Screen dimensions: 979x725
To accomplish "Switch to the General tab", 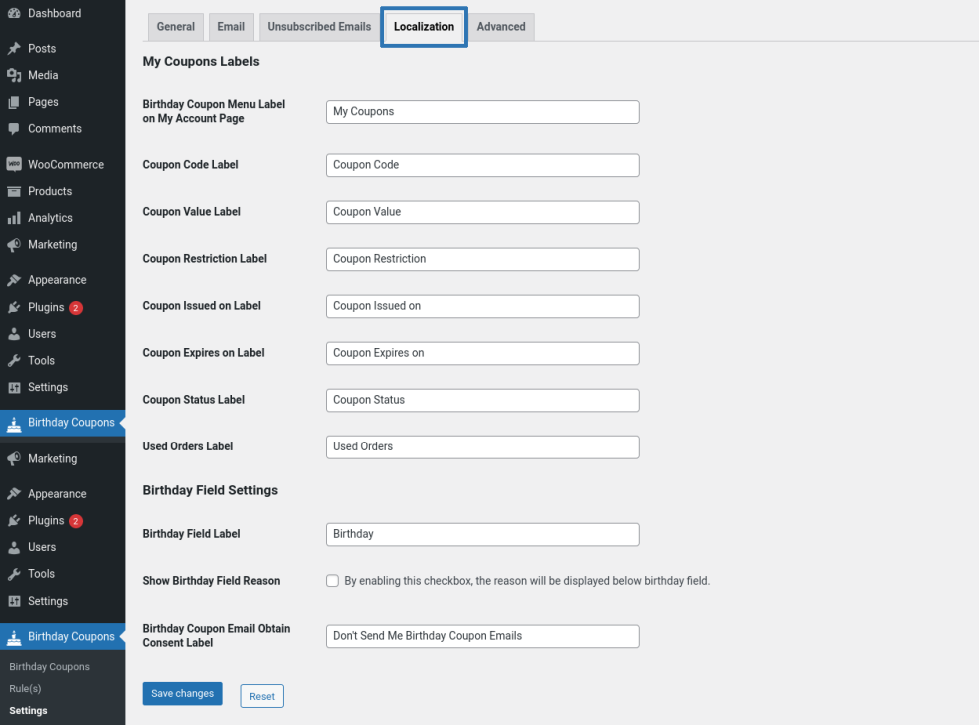I will point(175,27).
